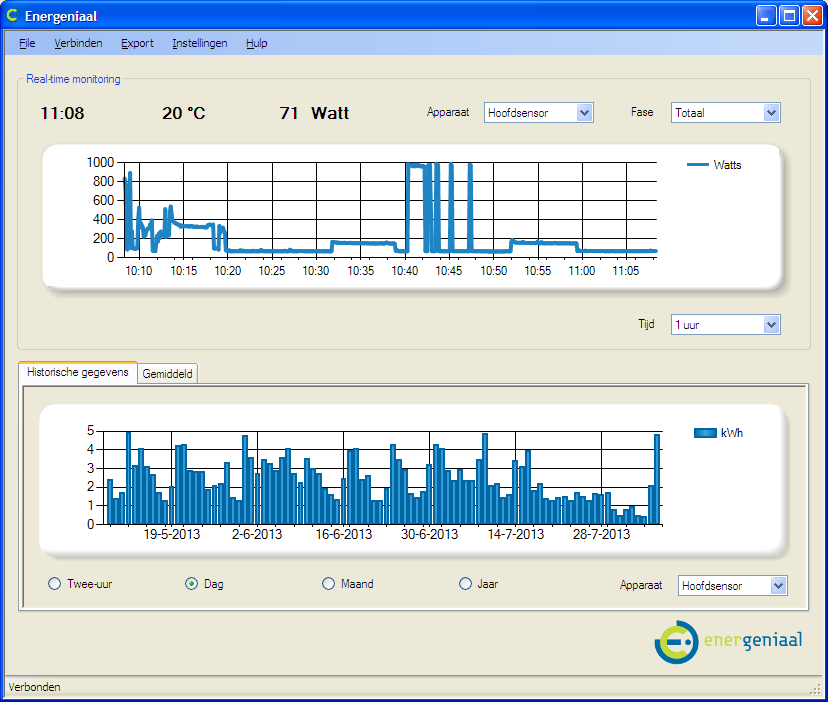Click the 10:40 axis label
The height and width of the screenshot is (702, 828).
tap(404, 271)
